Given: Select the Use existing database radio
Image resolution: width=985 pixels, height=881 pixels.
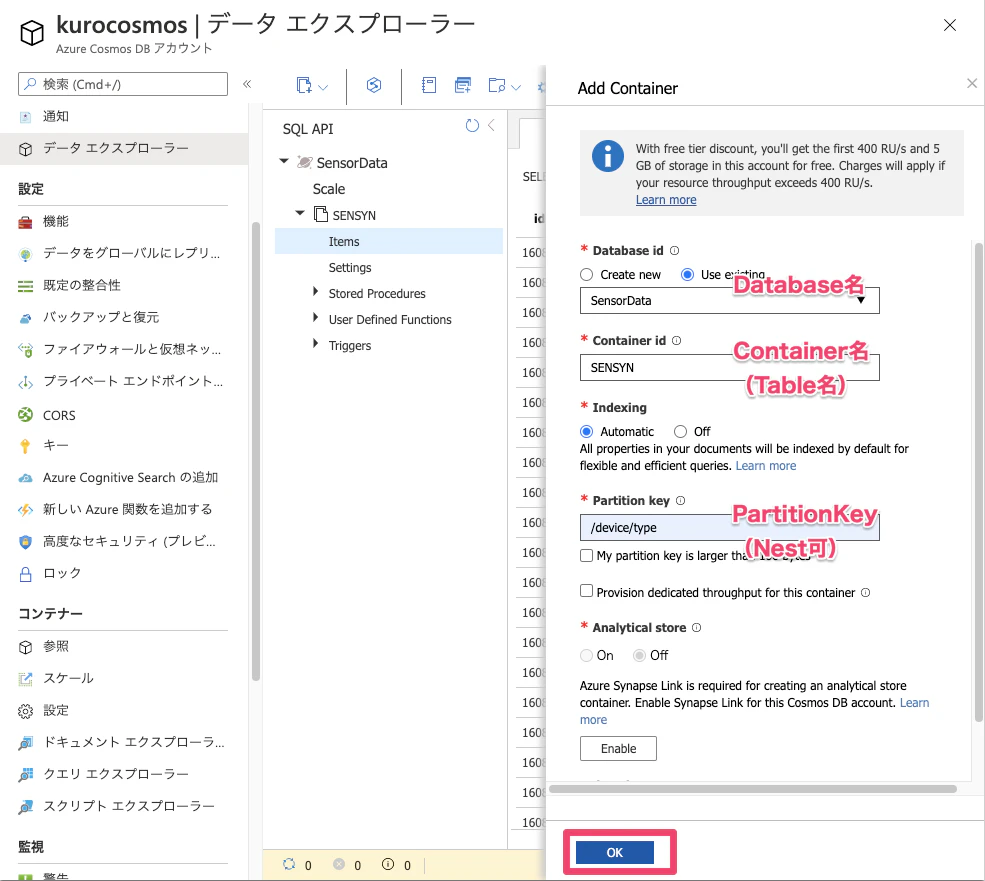Looking at the screenshot, I should point(687,275).
